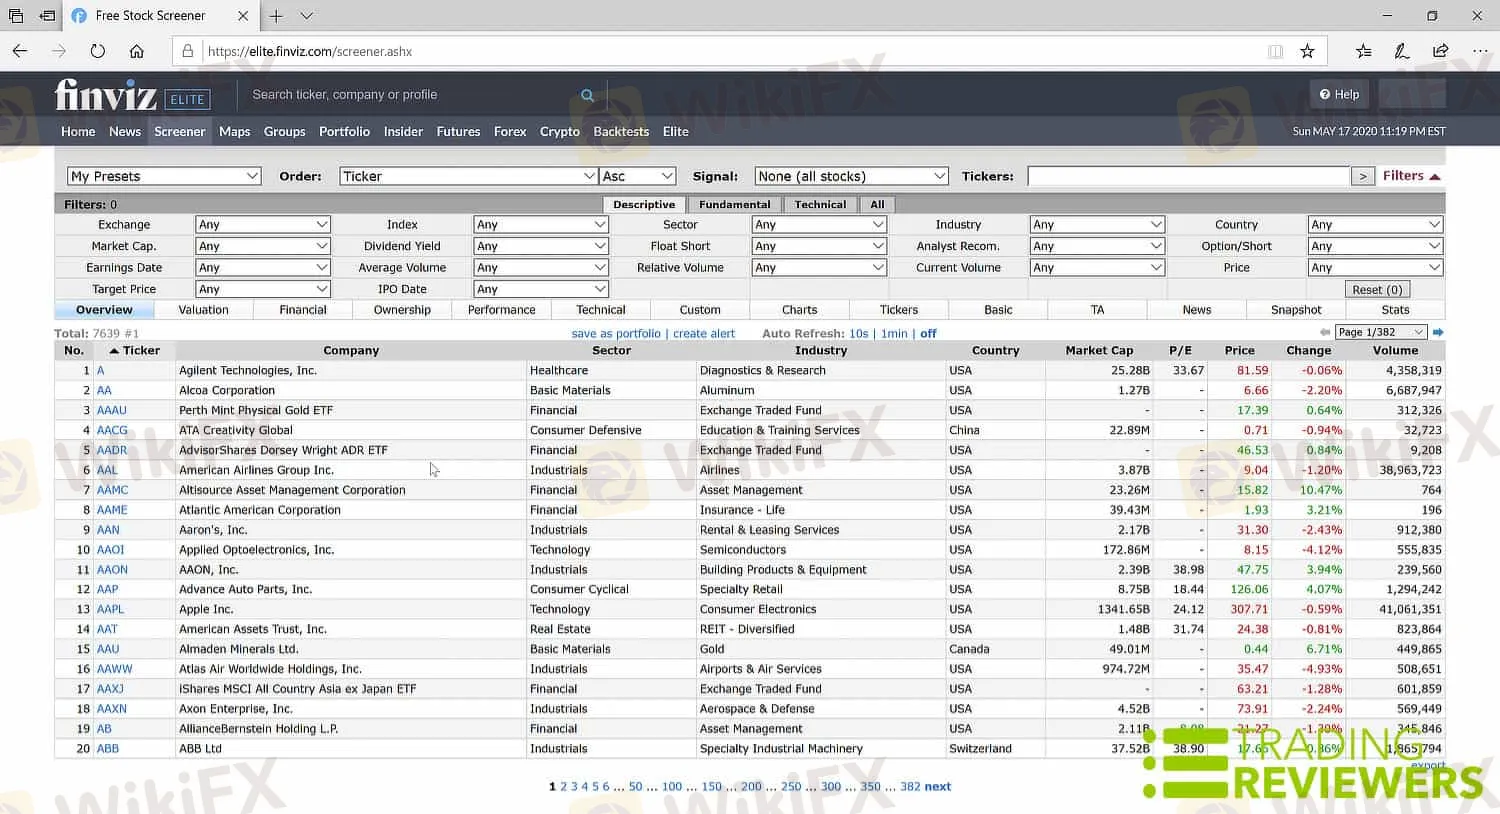Click the finviz logo
The image size is (1500, 814).
click(x=105, y=96)
